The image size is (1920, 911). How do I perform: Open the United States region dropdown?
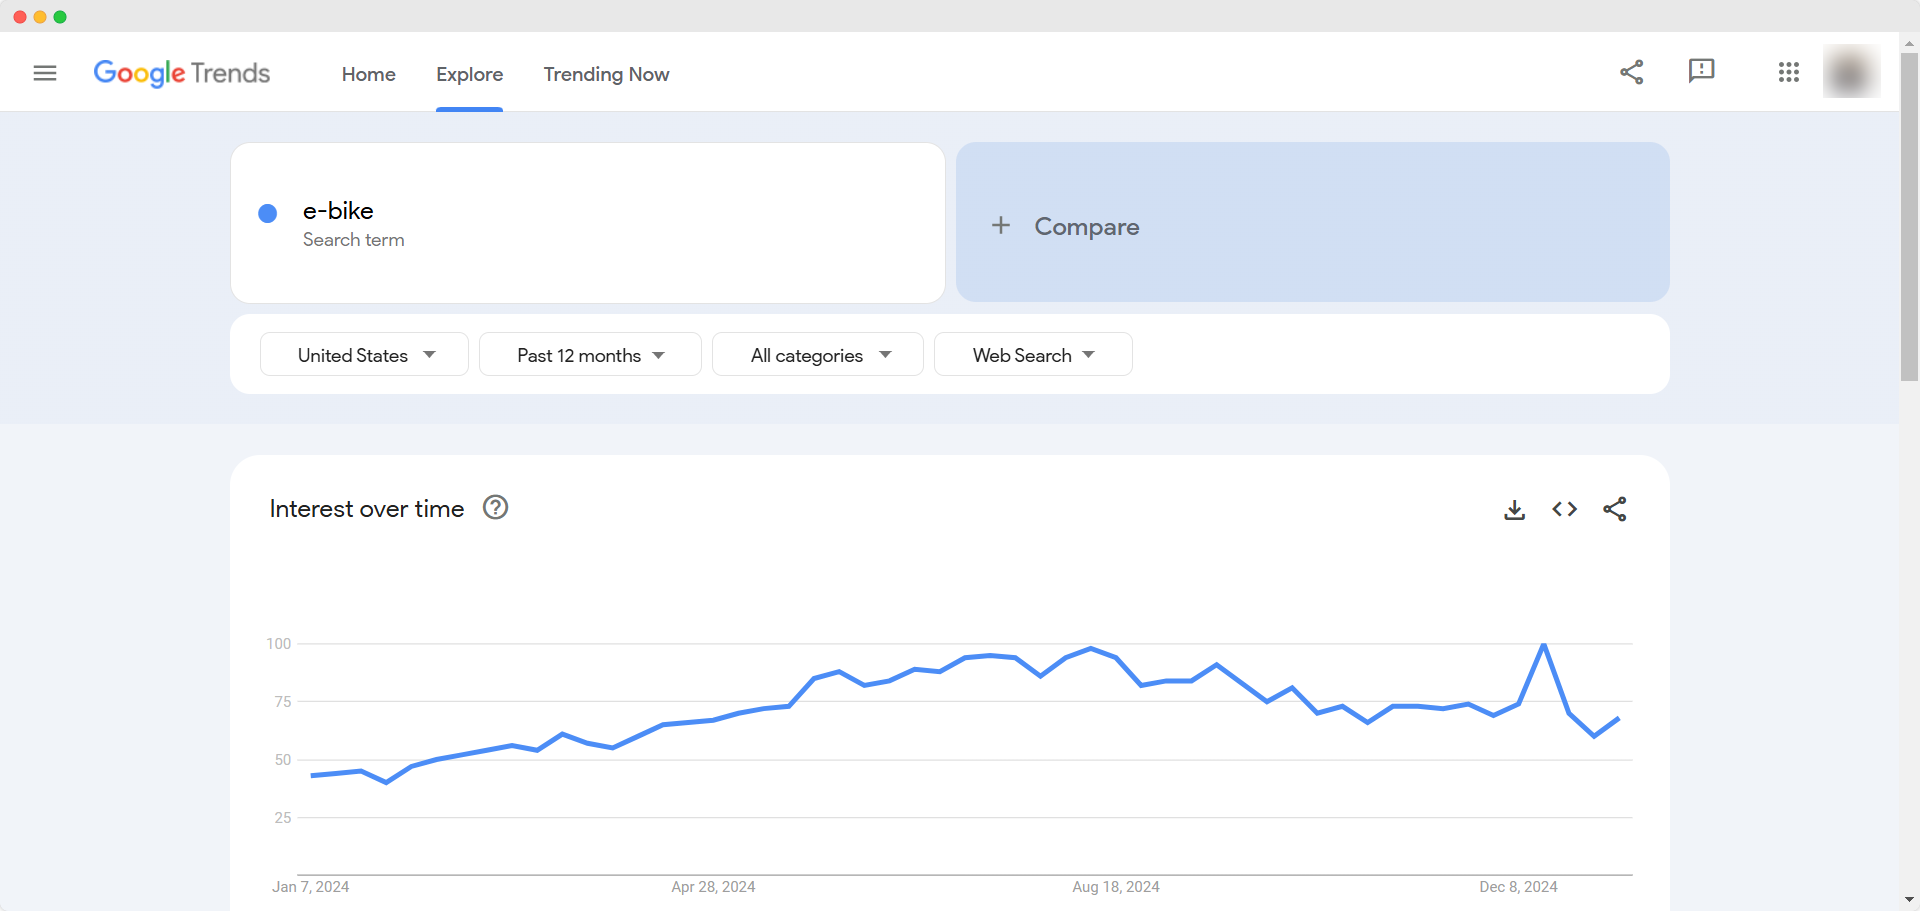[x=364, y=355]
